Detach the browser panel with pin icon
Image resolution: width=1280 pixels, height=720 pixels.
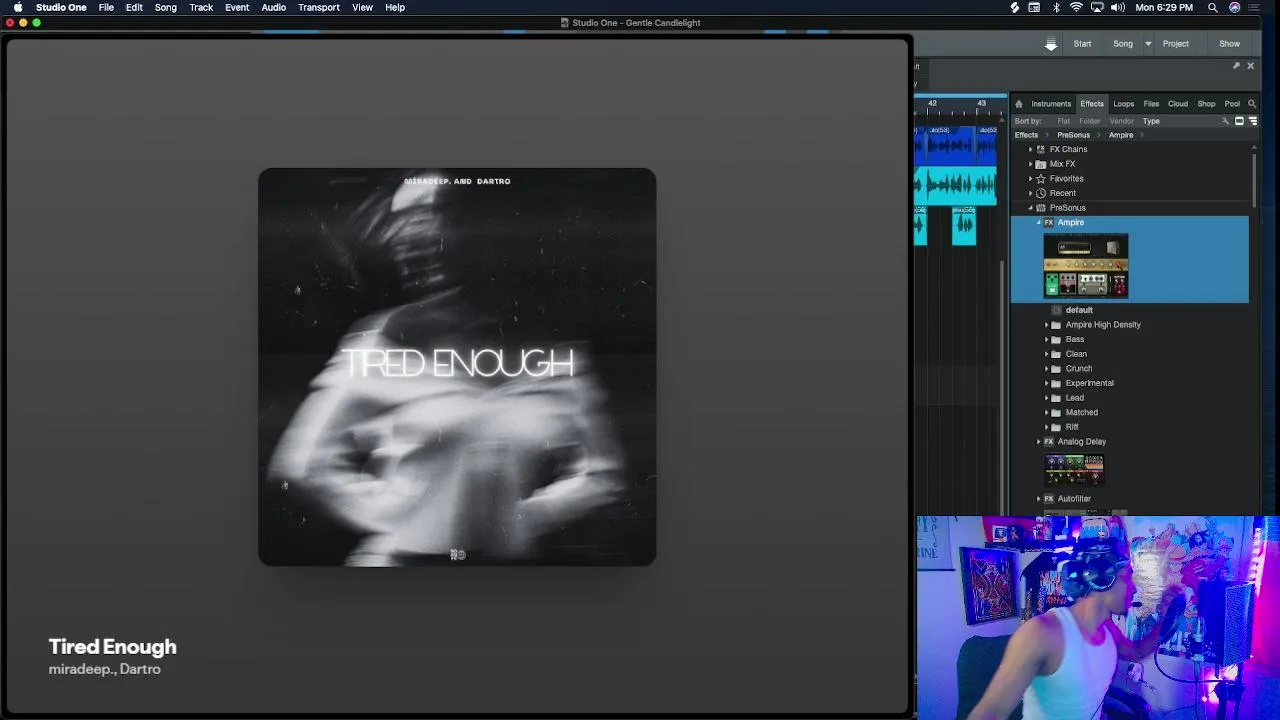(1236, 66)
